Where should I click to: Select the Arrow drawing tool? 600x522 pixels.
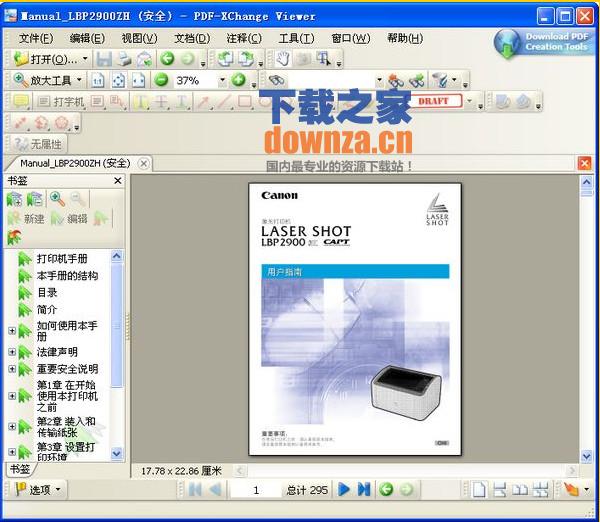click(203, 101)
